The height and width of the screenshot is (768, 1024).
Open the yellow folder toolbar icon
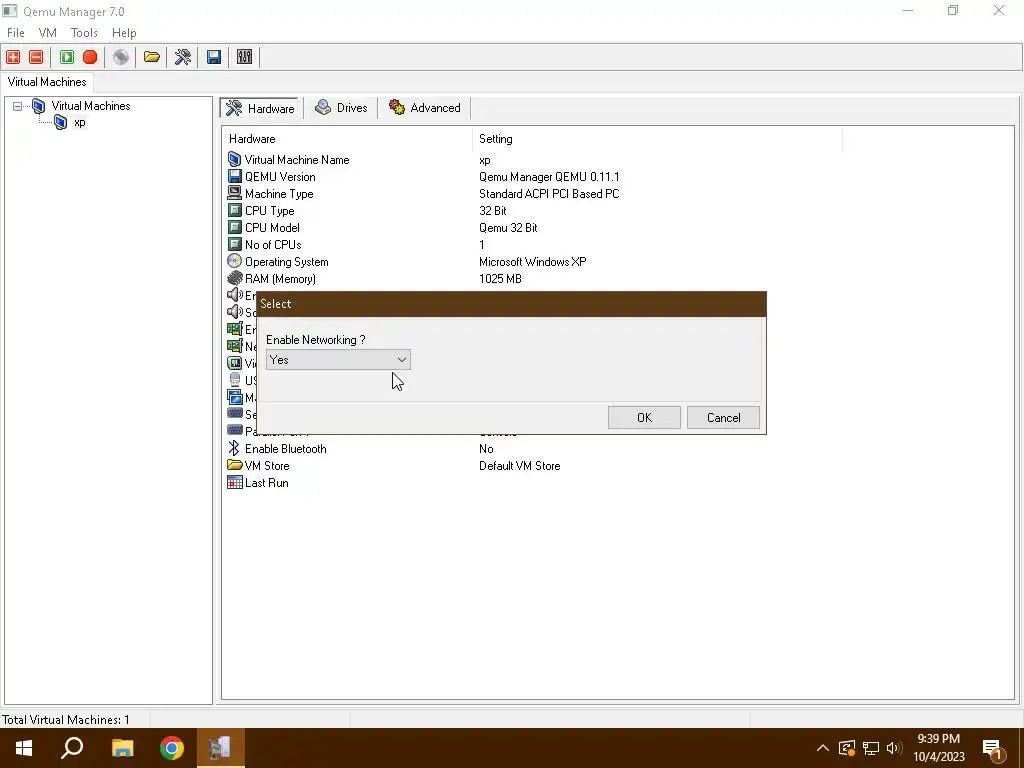point(152,57)
